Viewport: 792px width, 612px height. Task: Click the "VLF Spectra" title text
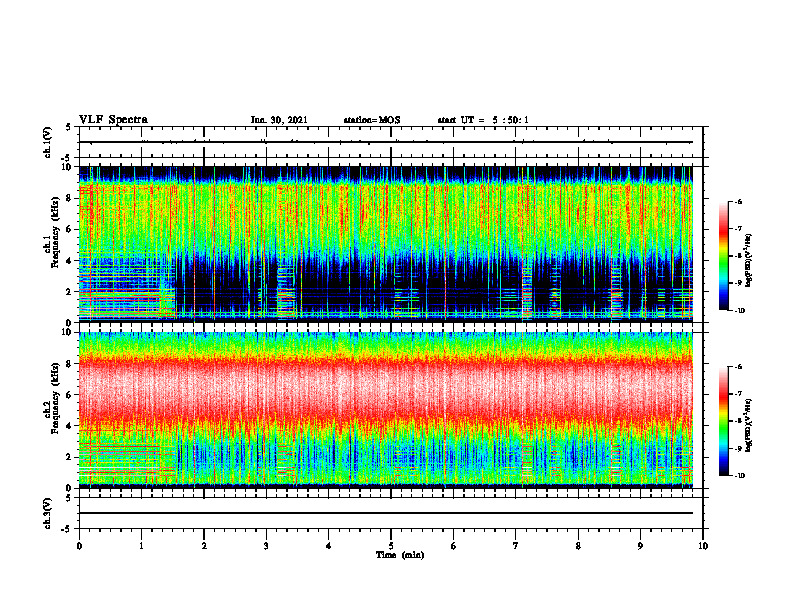click(x=113, y=120)
